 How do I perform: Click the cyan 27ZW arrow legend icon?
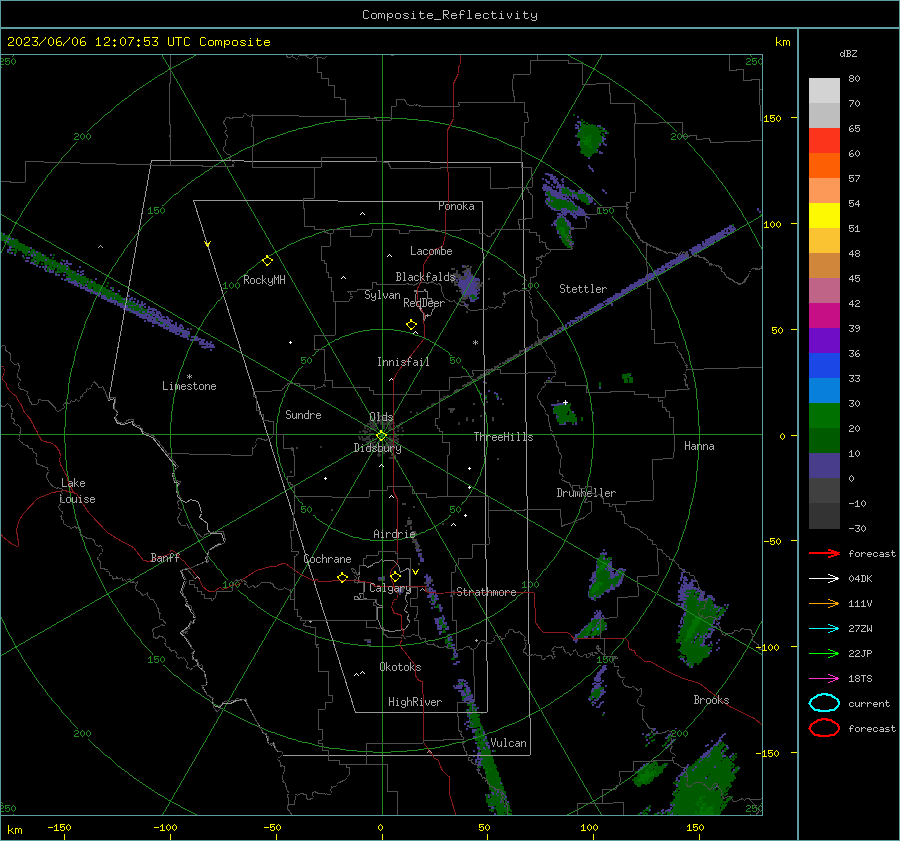click(824, 629)
